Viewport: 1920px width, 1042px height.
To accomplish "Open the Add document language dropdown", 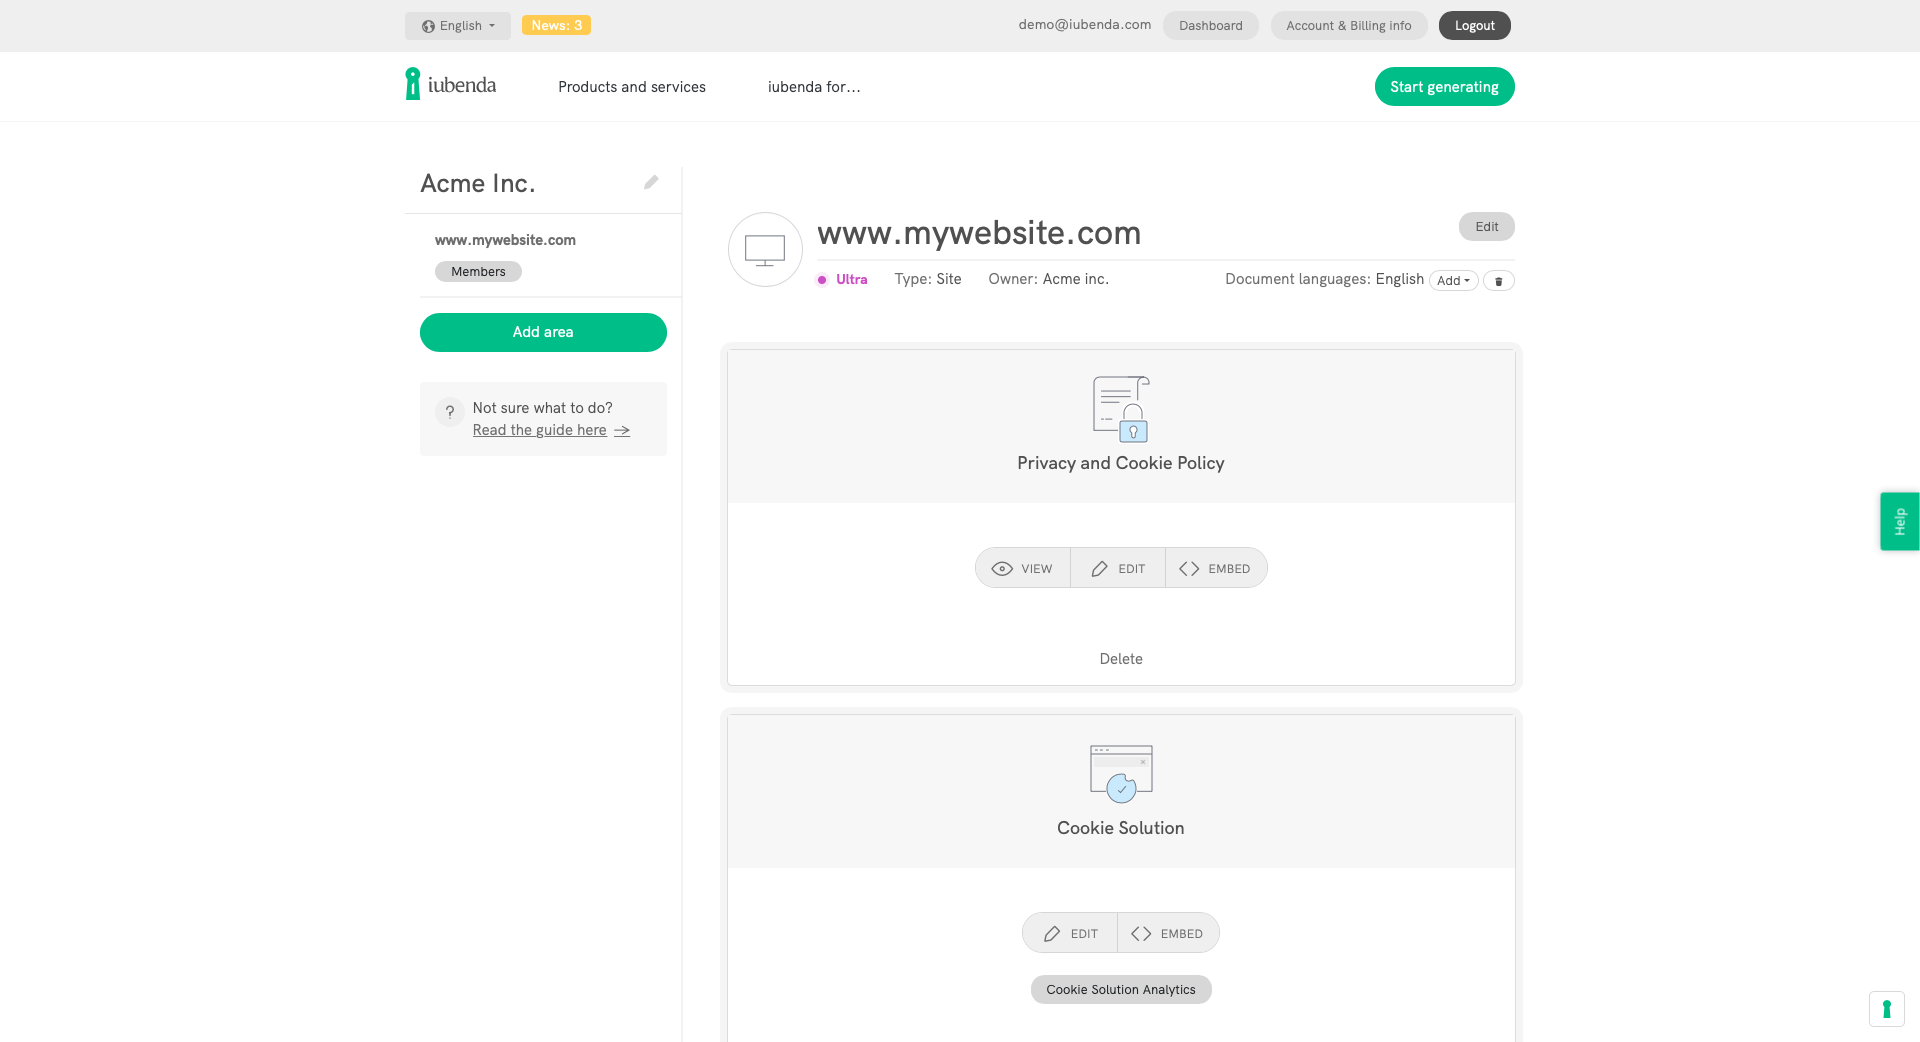I will (x=1453, y=281).
